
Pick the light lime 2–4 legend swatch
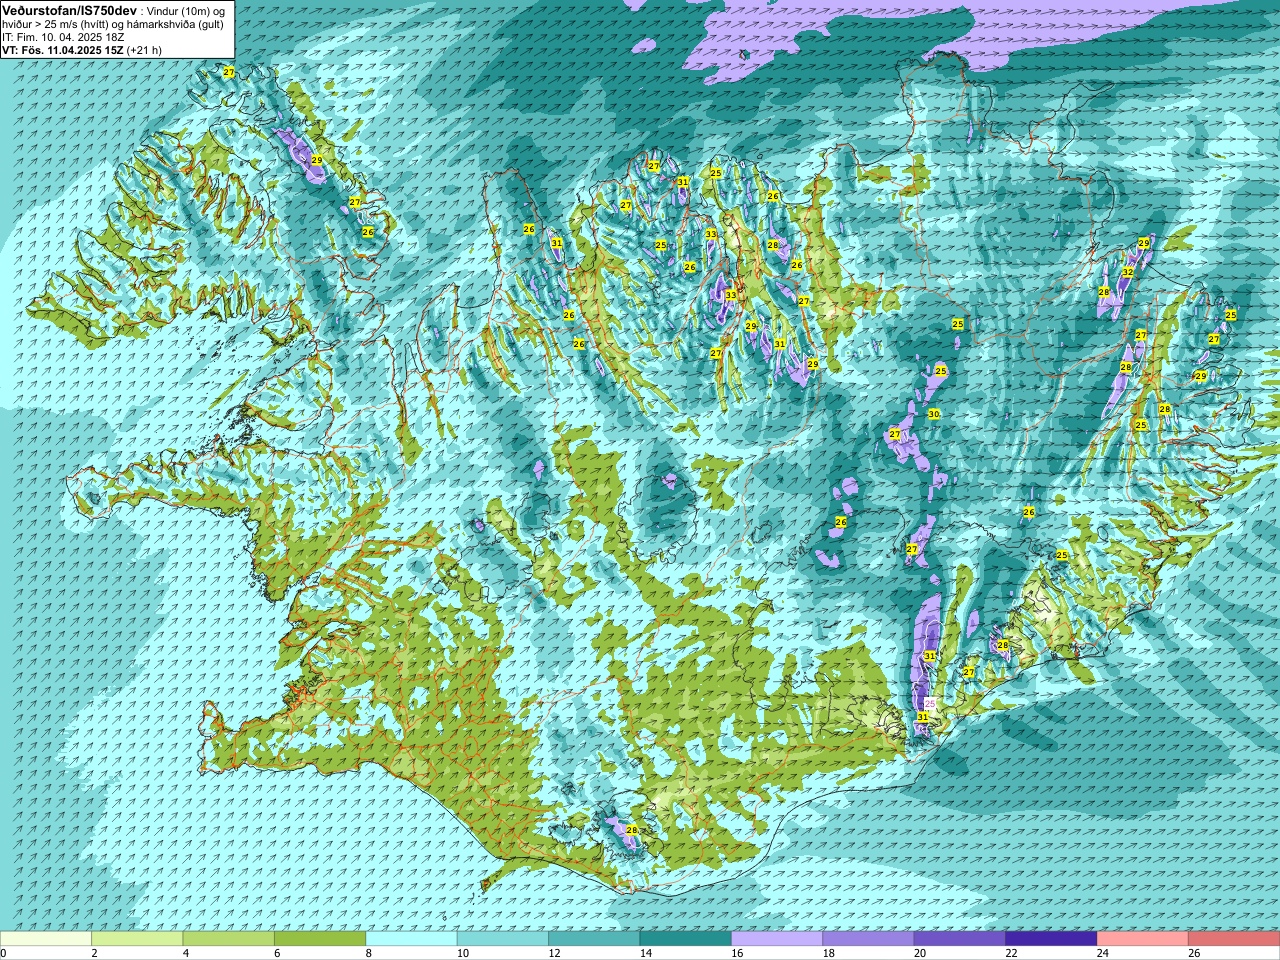137,939
